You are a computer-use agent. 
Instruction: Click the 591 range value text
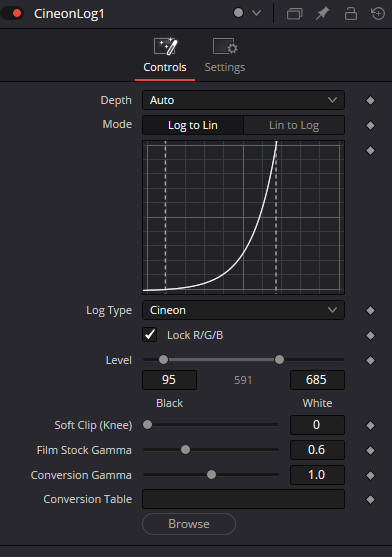pyautogui.click(x=243, y=380)
